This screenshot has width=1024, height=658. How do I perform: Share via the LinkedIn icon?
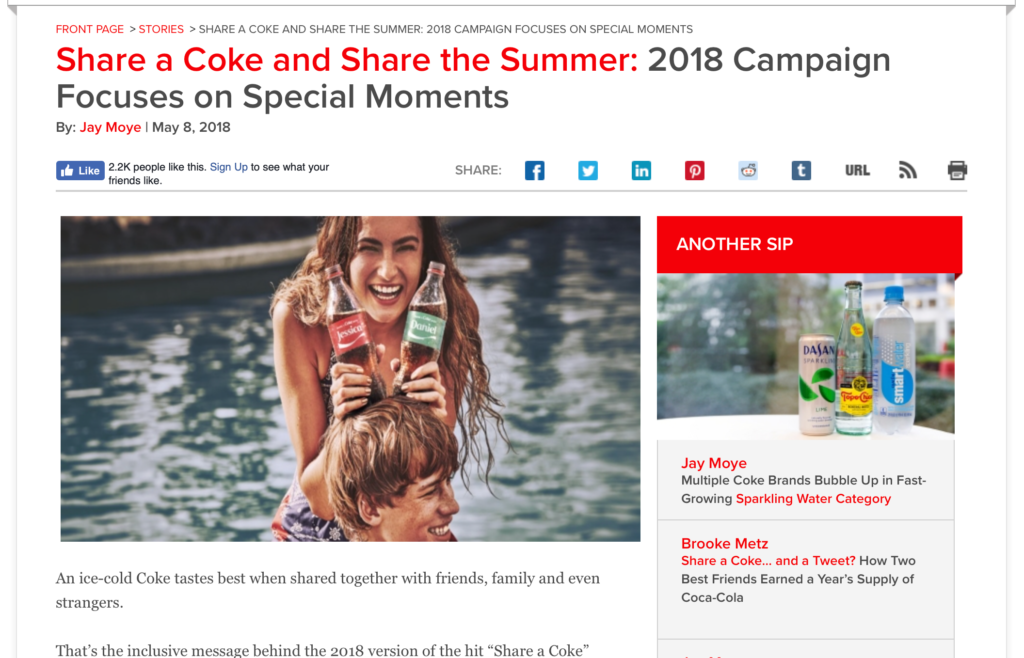641,171
